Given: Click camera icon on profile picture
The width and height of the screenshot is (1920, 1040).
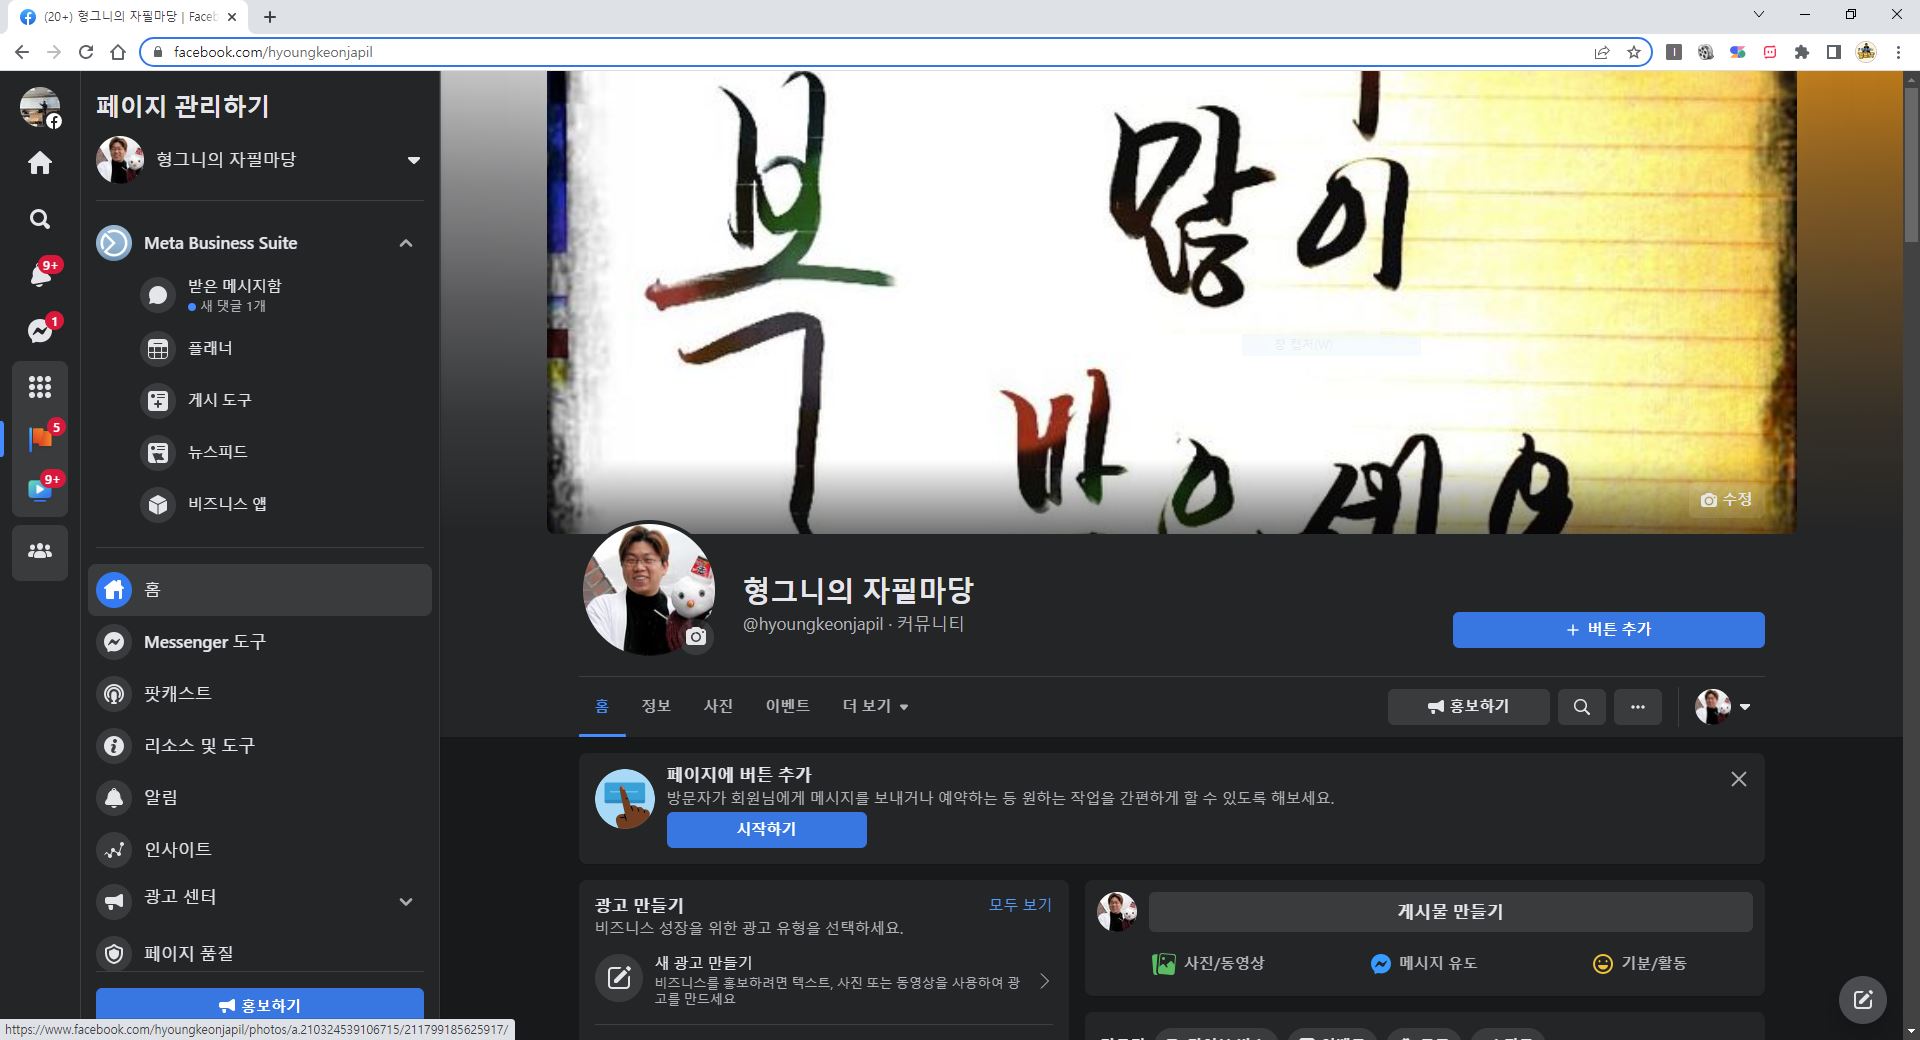Looking at the screenshot, I should click(697, 637).
